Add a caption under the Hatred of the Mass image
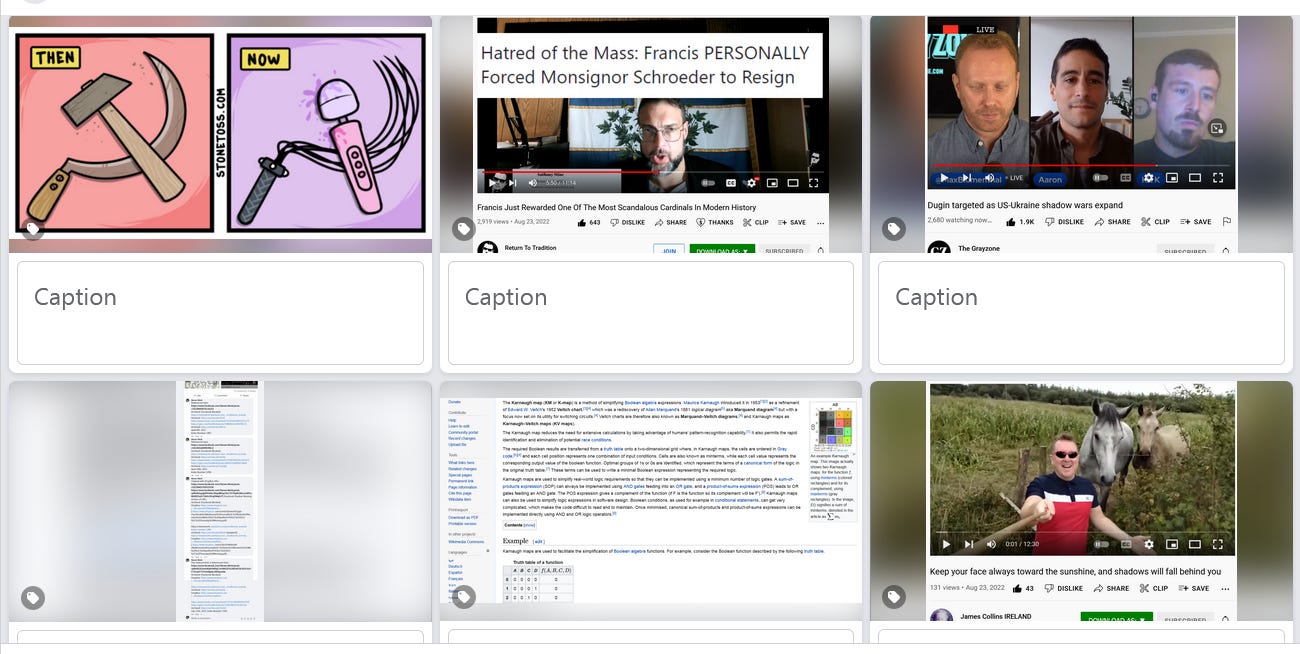This screenshot has height=654, width=1300. coord(651,313)
